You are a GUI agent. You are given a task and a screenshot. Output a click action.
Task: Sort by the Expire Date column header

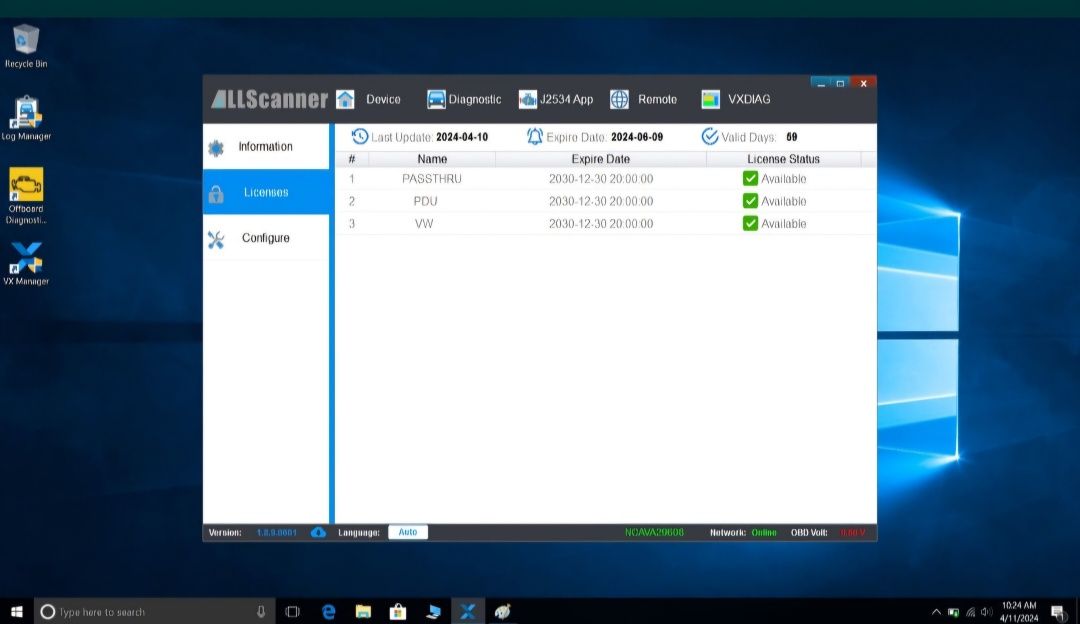click(601, 159)
